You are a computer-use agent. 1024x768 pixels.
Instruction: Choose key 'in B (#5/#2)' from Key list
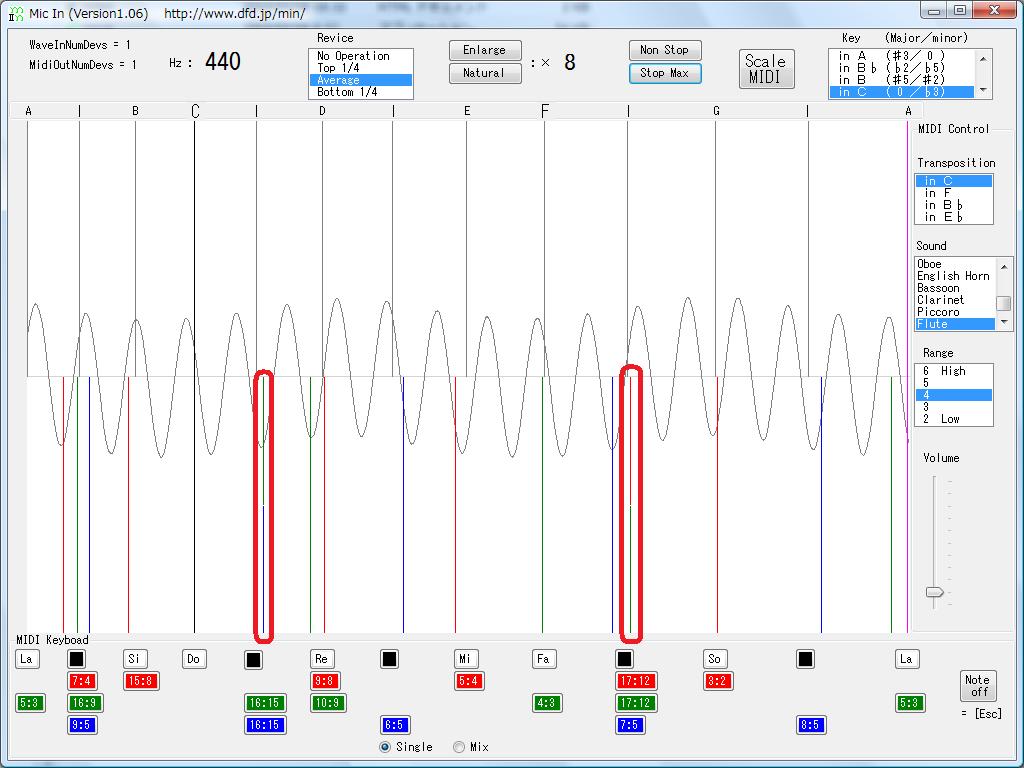[902, 80]
